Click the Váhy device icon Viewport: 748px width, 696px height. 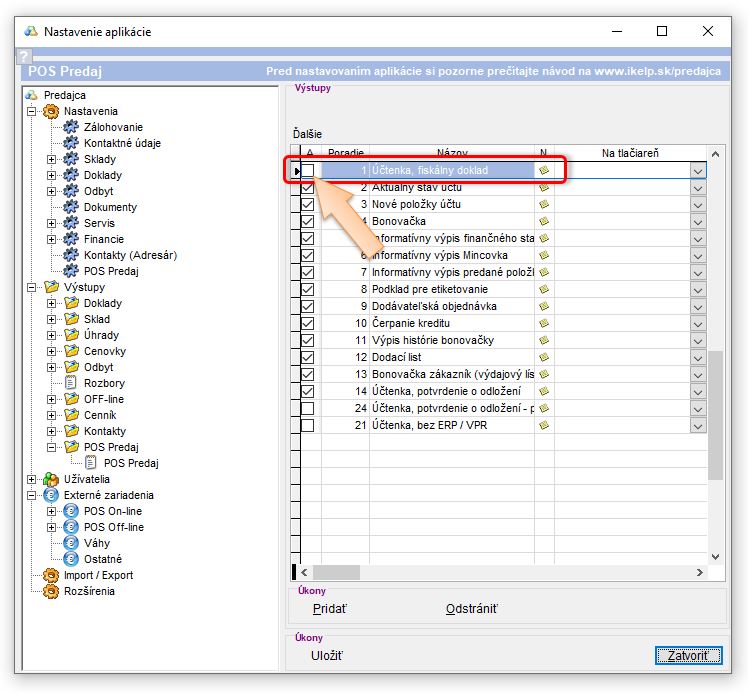[71, 543]
